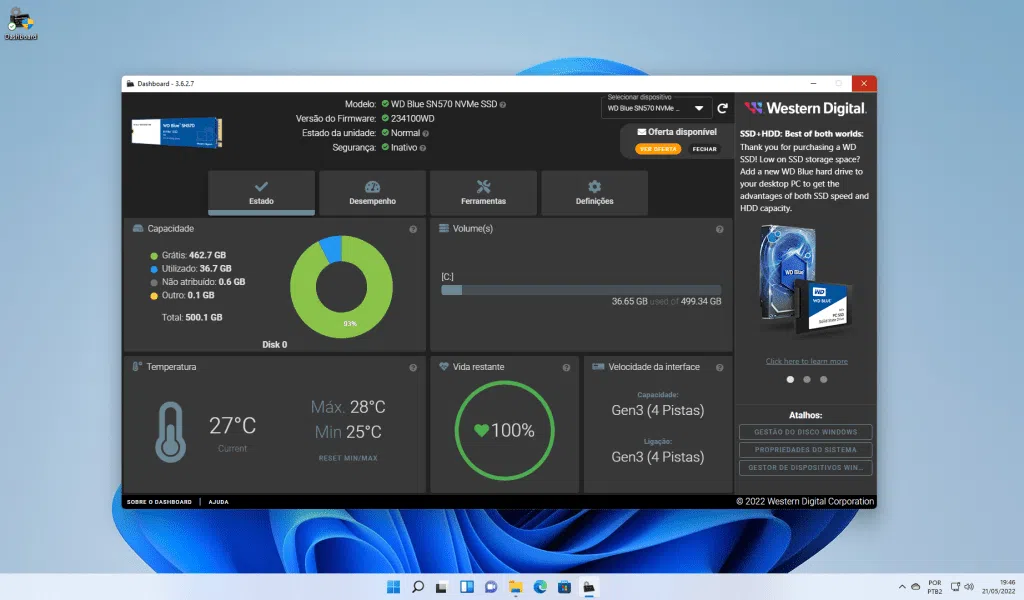Click the refresh icon next to device selector
1024x600 pixels.
click(722, 108)
